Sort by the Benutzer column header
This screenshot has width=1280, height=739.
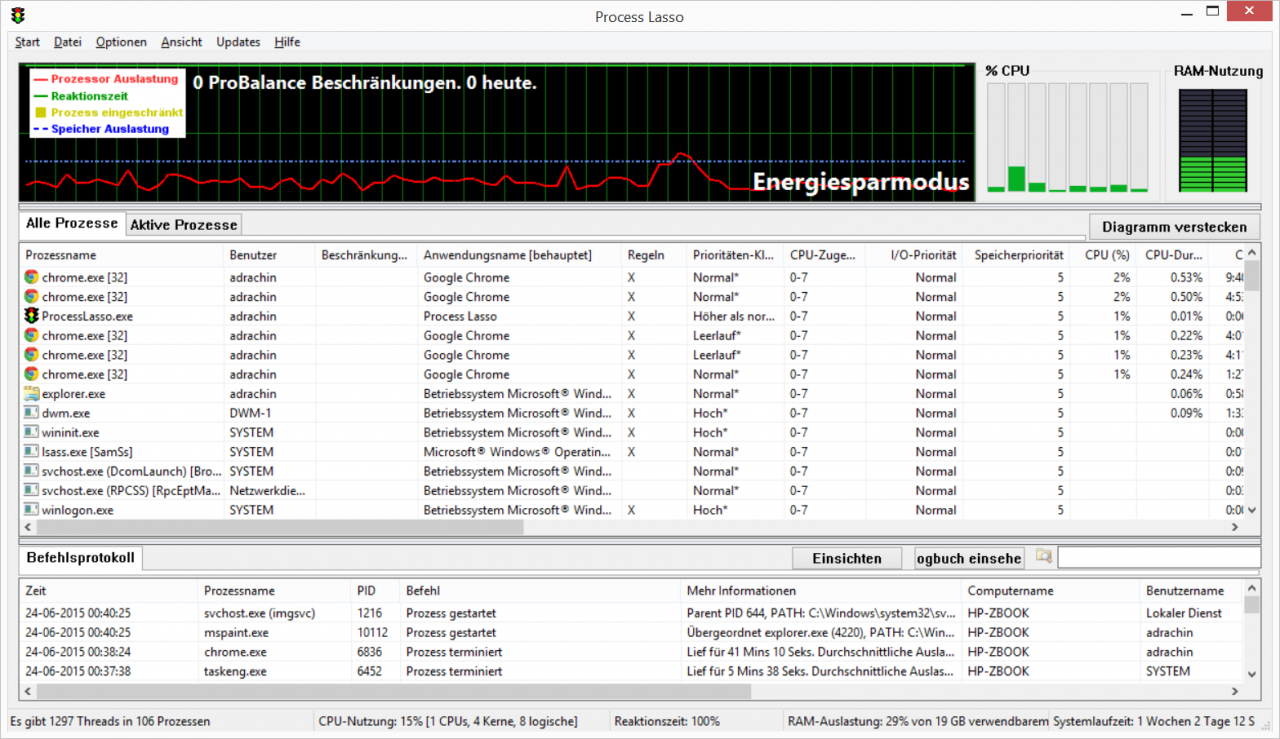269,255
